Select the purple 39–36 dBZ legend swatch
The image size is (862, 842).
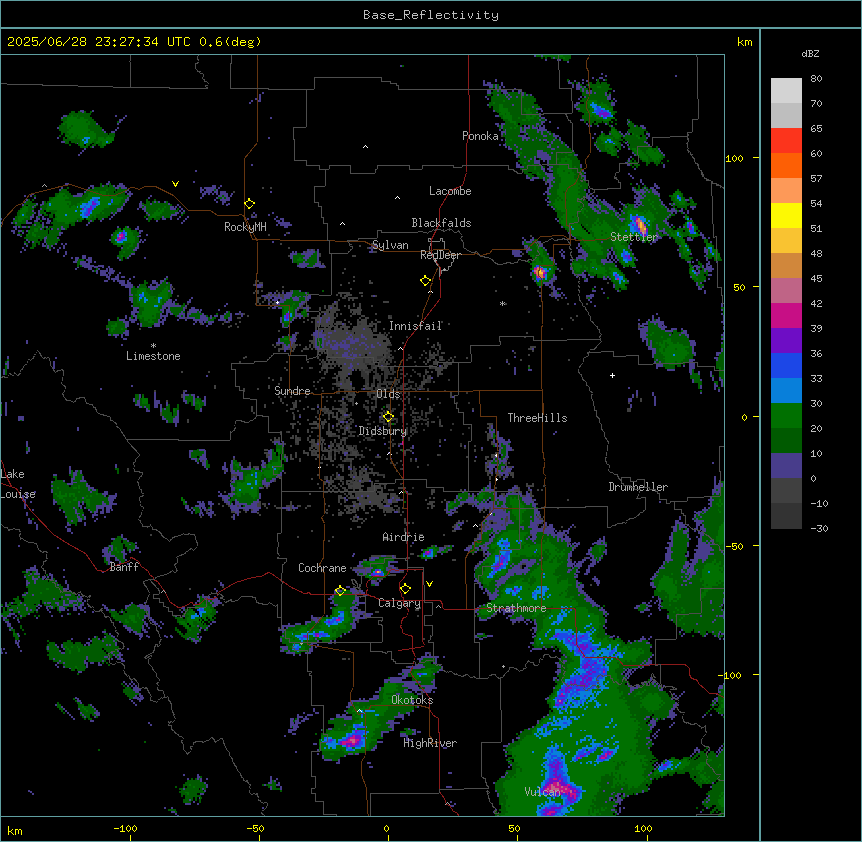(x=786, y=341)
